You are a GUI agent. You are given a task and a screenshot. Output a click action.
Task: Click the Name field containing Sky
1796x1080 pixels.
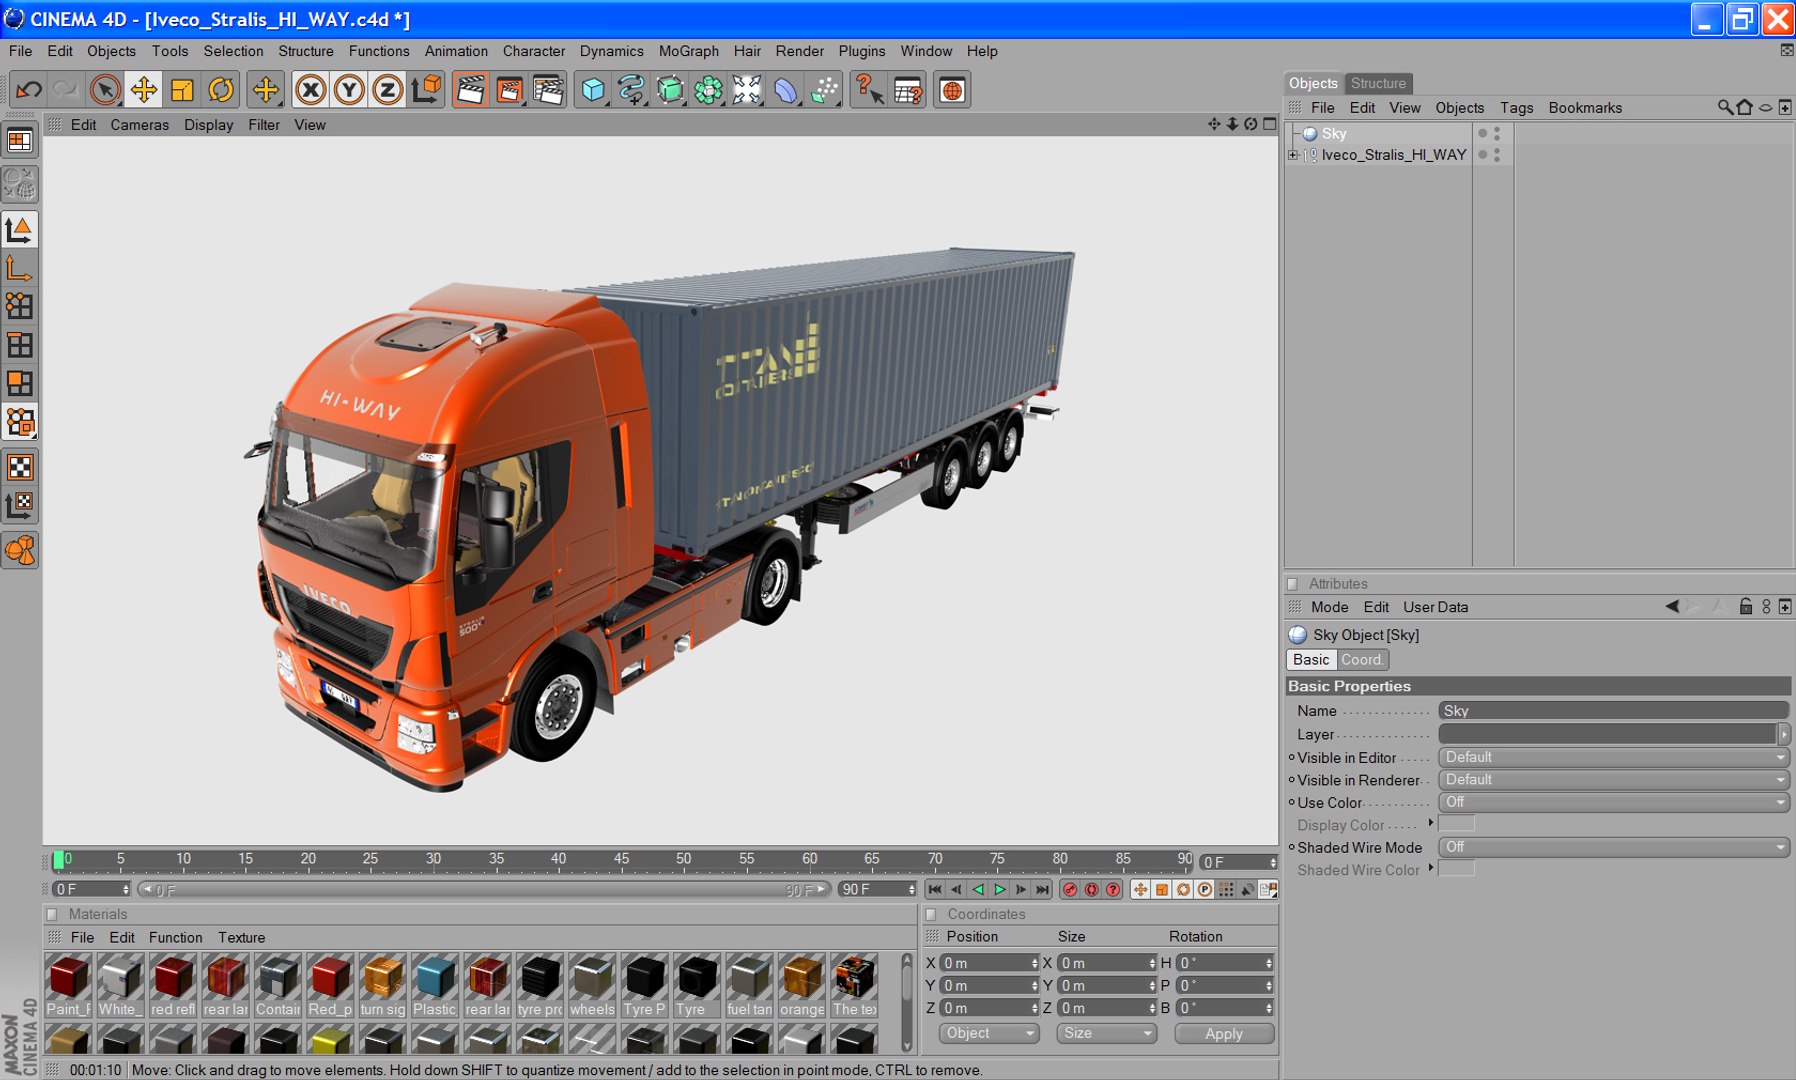click(1613, 711)
